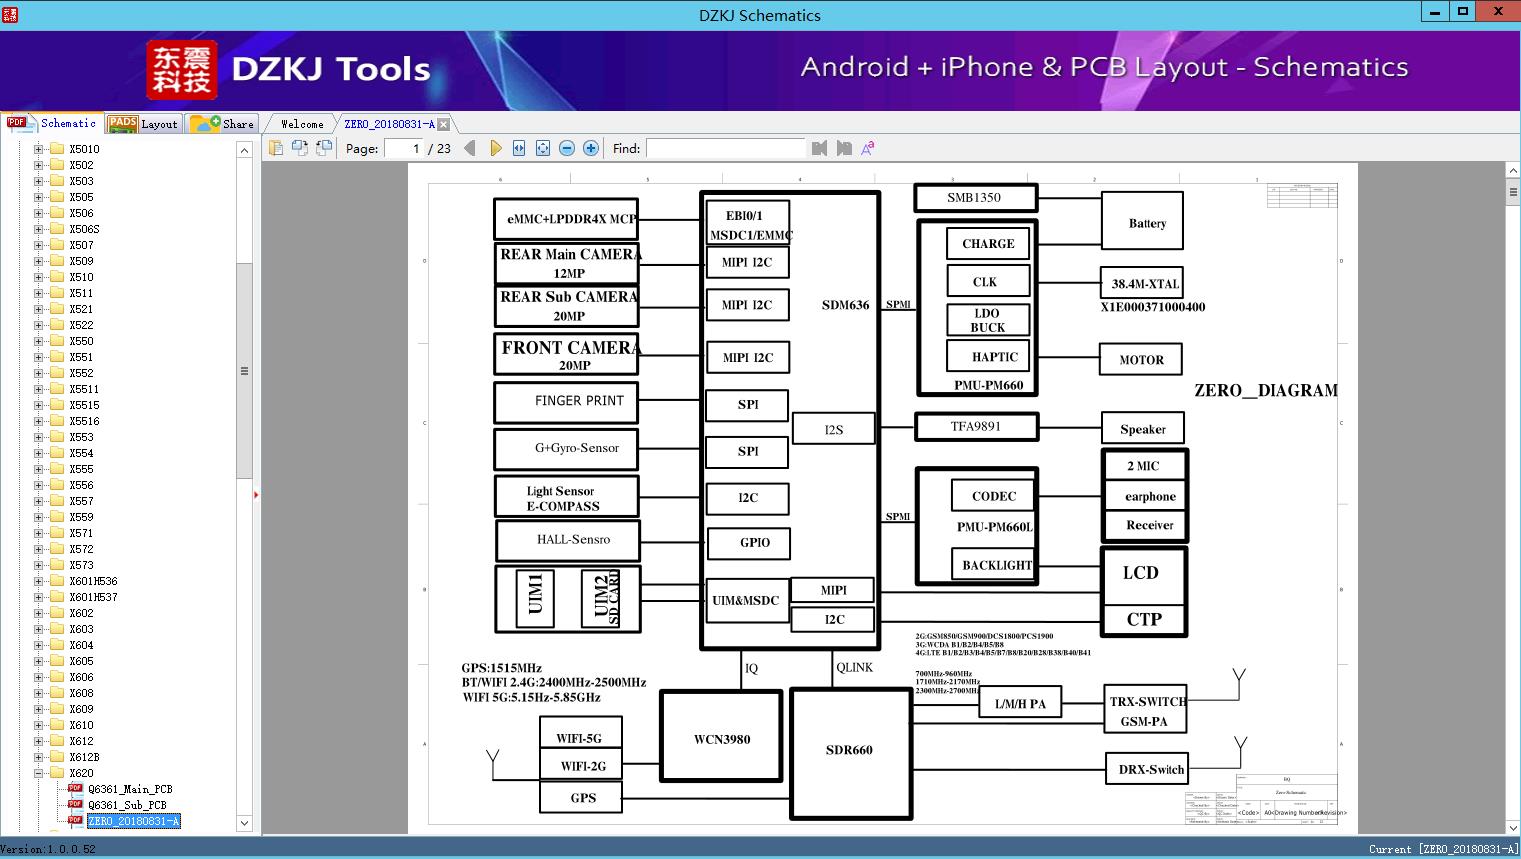This screenshot has height=859, width=1521.
Task: Click the 'Current [ZERO_20180831-A]' status text
Action: tap(1443, 849)
